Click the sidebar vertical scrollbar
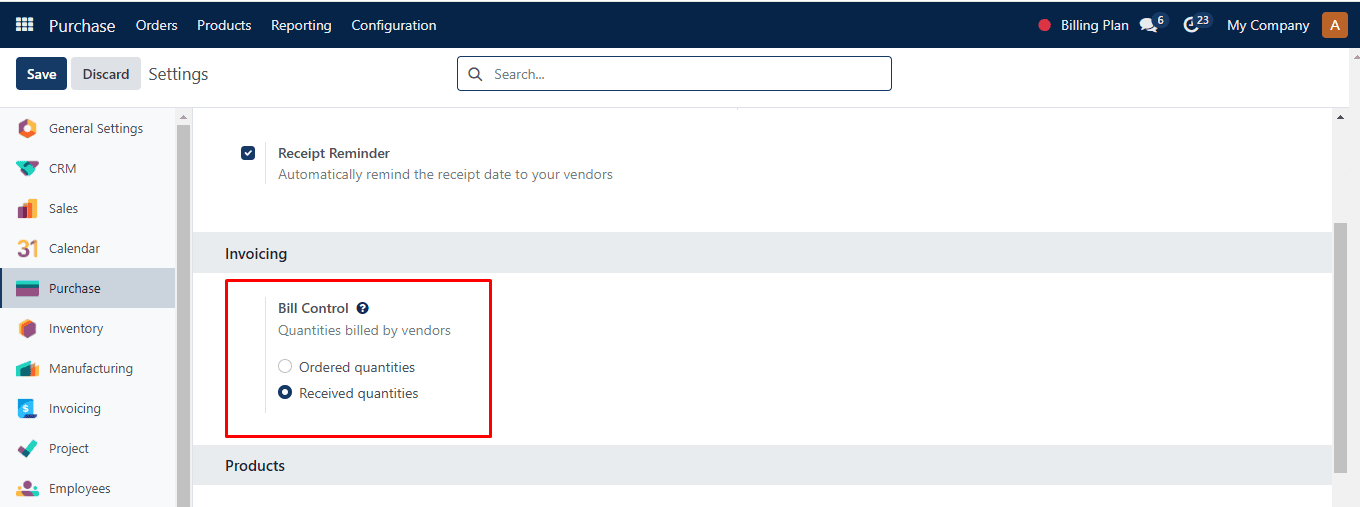The image size is (1360, 507). click(183, 315)
